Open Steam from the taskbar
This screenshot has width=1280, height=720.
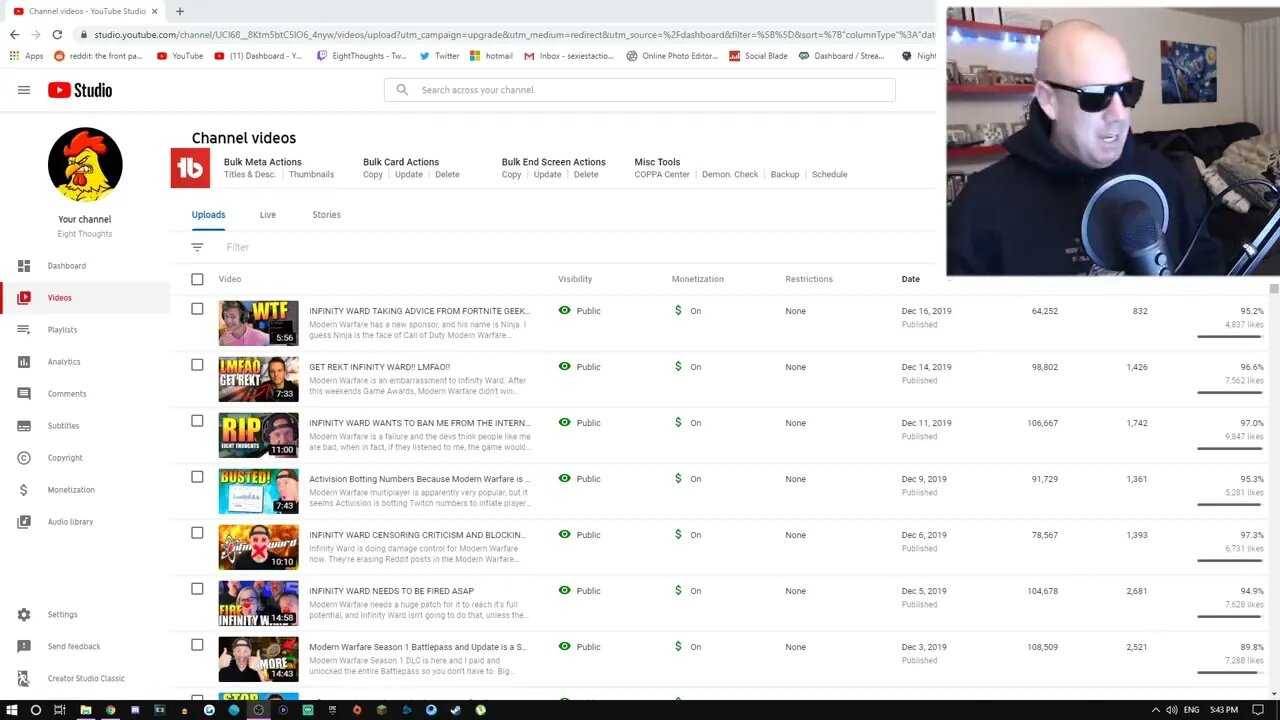(456, 710)
